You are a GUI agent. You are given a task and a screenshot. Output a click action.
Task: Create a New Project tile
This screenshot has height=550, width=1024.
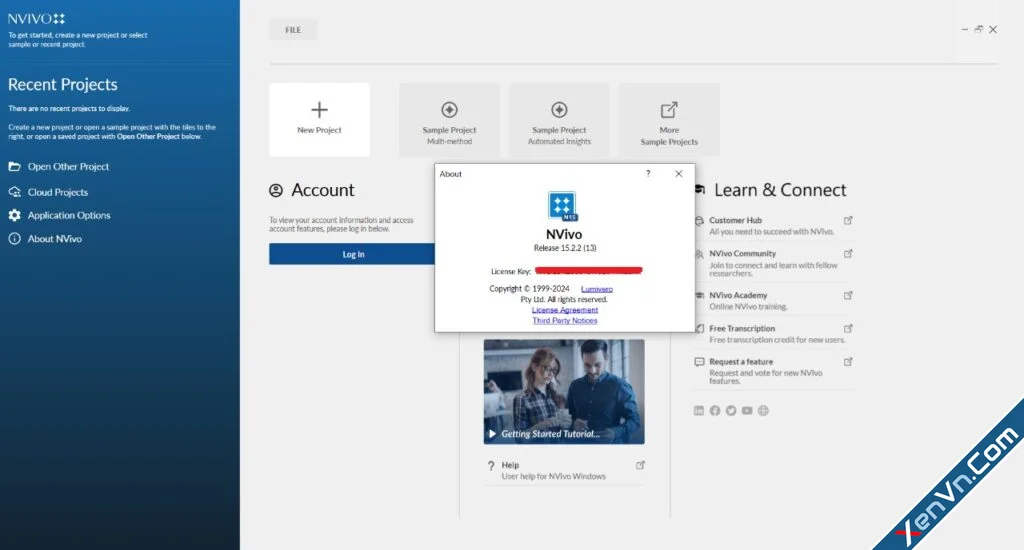coord(319,120)
